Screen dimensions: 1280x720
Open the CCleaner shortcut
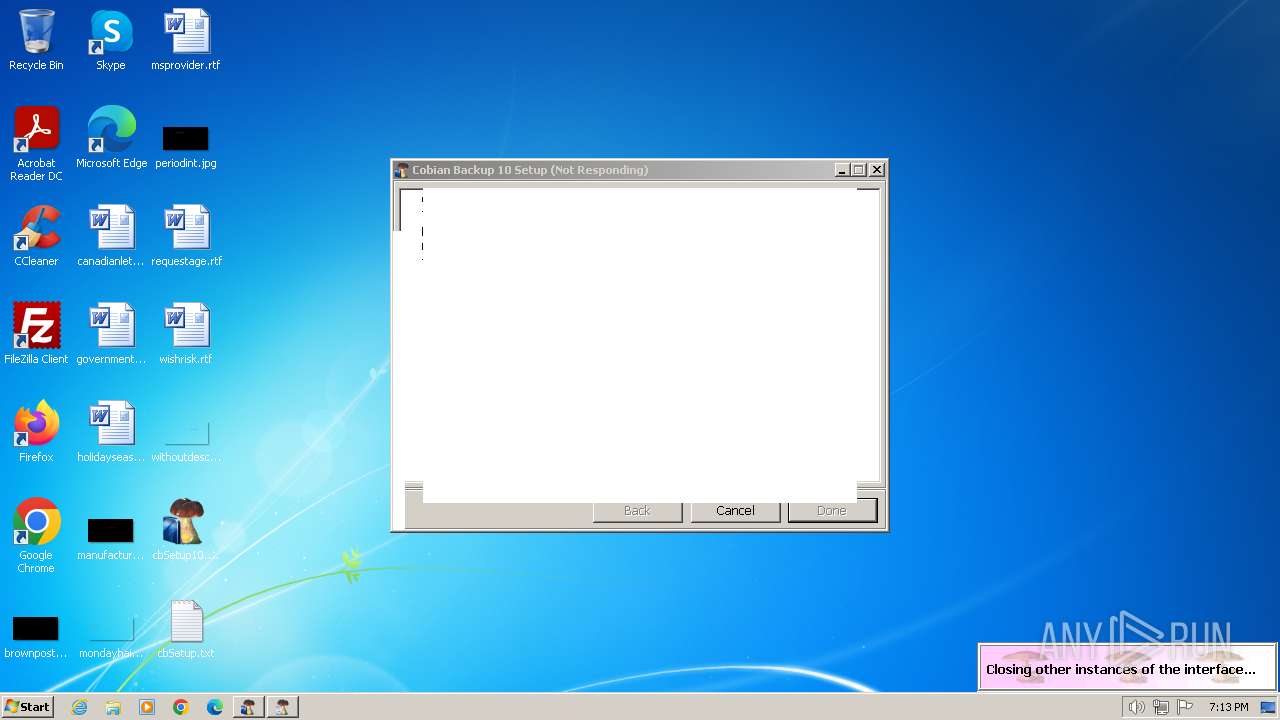pos(36,236)
